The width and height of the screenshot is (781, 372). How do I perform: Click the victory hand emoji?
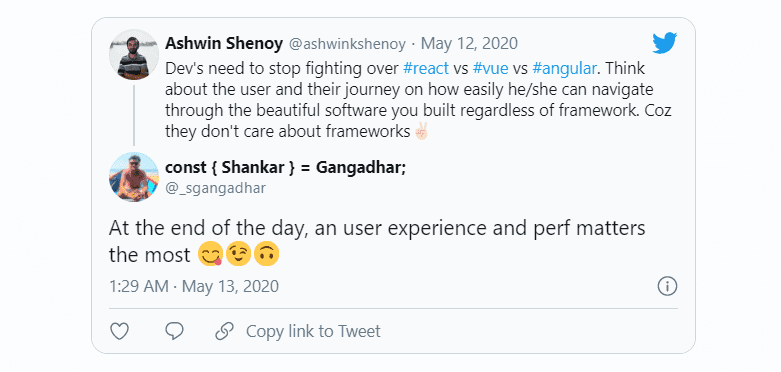[421, 132]
